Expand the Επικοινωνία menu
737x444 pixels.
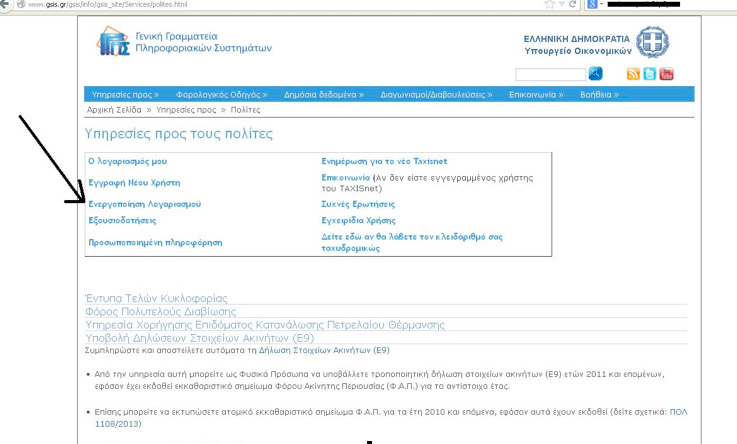click(x=536, y=94)
